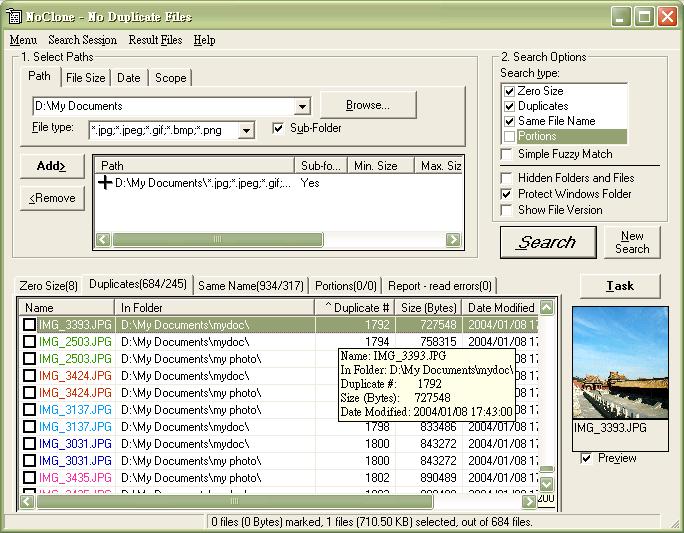Click the plus icon in the path list row

point(105,184)
